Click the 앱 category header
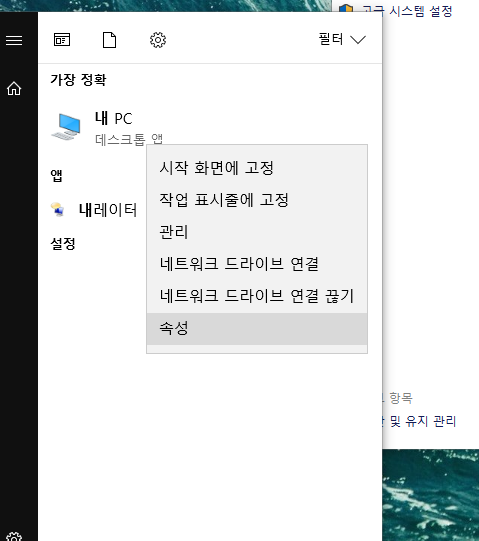 [x=57, y=176]
